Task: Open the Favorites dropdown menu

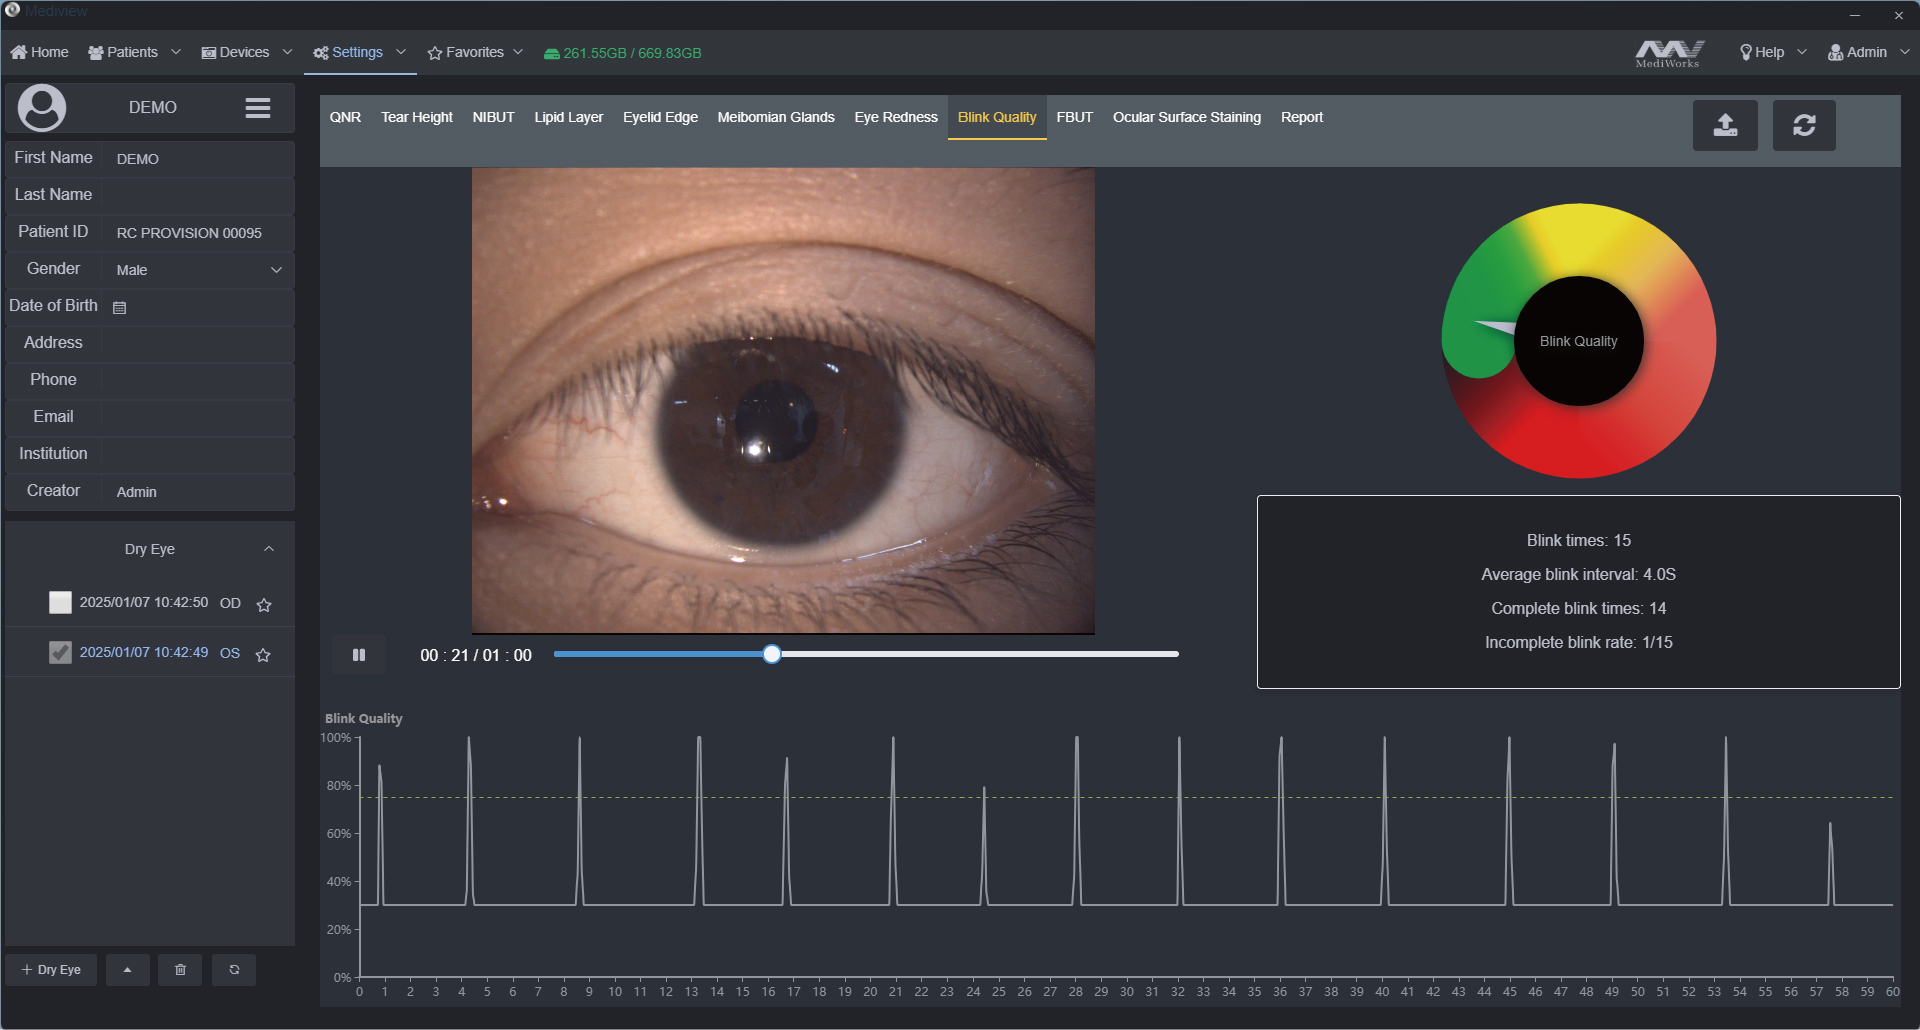Action: coord(475,52)
